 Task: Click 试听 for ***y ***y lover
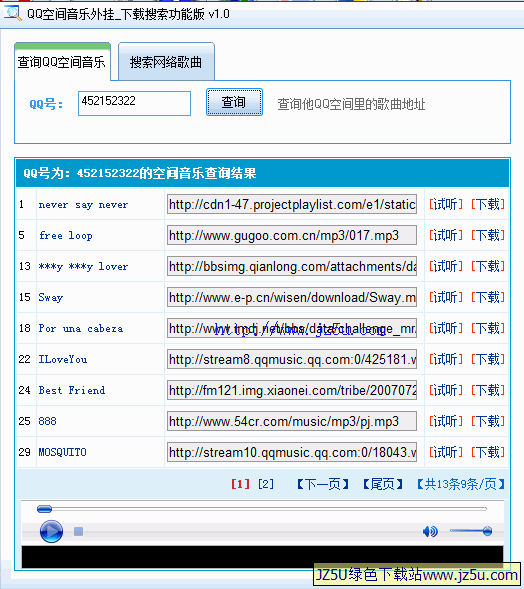445,266
